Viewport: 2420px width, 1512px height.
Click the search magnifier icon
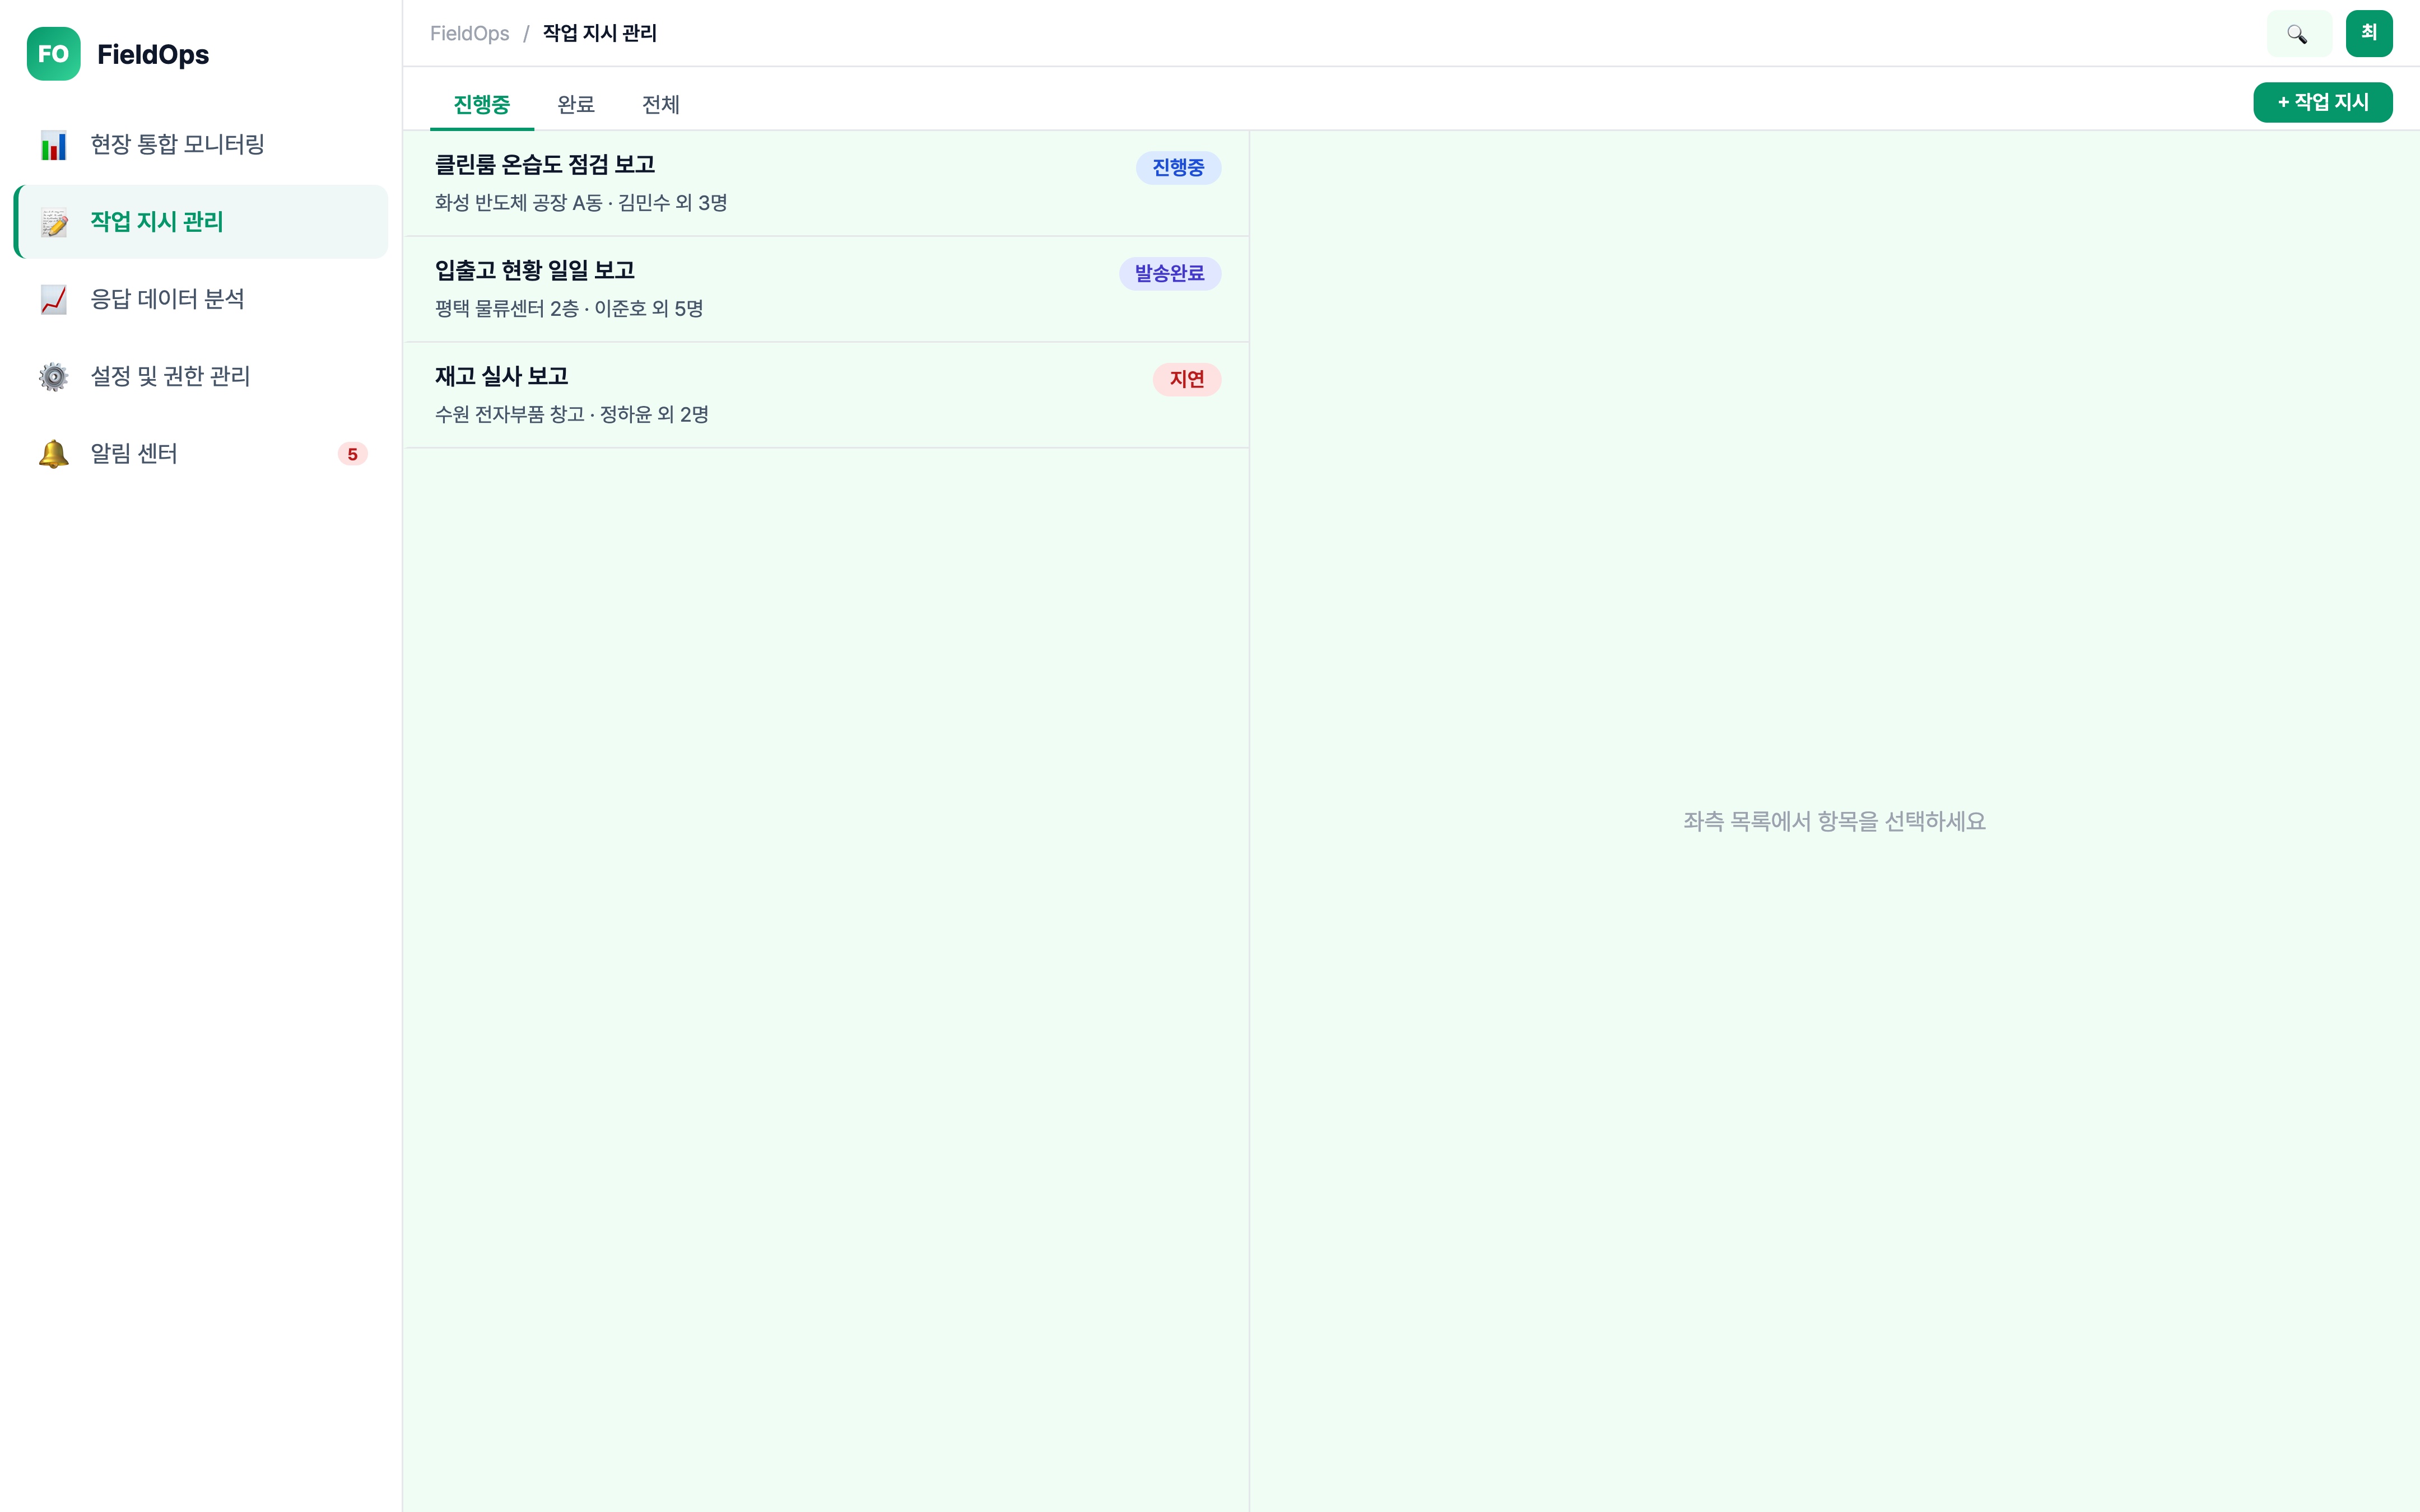click(x=2299, y=33)
